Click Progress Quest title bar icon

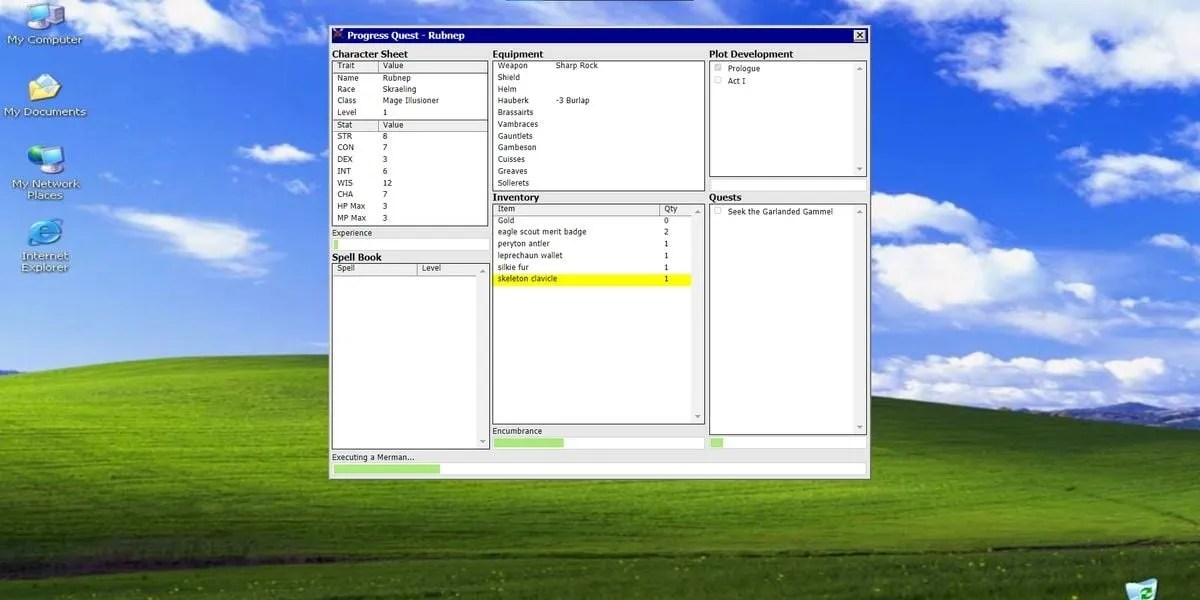coord(338,35)
